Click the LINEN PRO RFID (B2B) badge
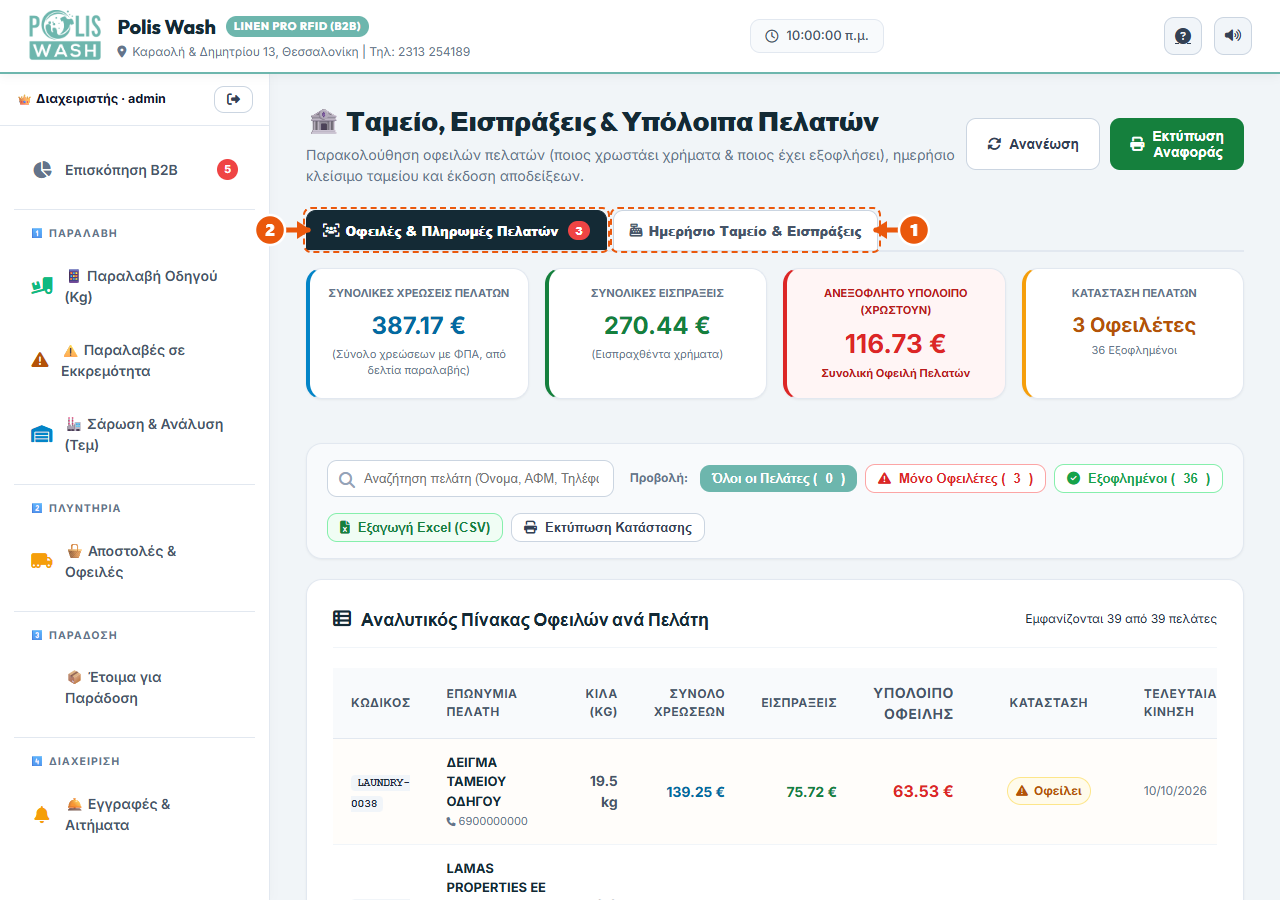The image size is (1280, 900). (298, 26)
